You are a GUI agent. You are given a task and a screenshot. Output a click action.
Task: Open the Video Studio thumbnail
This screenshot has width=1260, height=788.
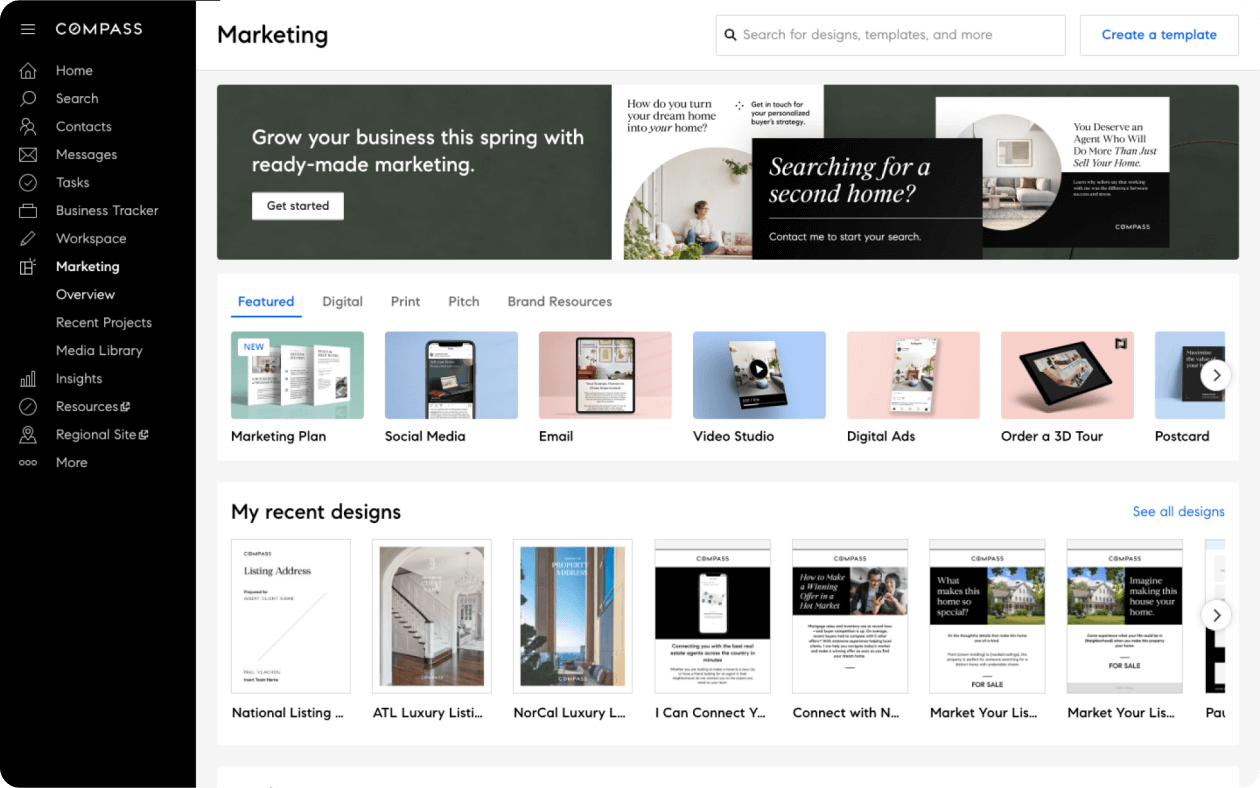point(759,375)
